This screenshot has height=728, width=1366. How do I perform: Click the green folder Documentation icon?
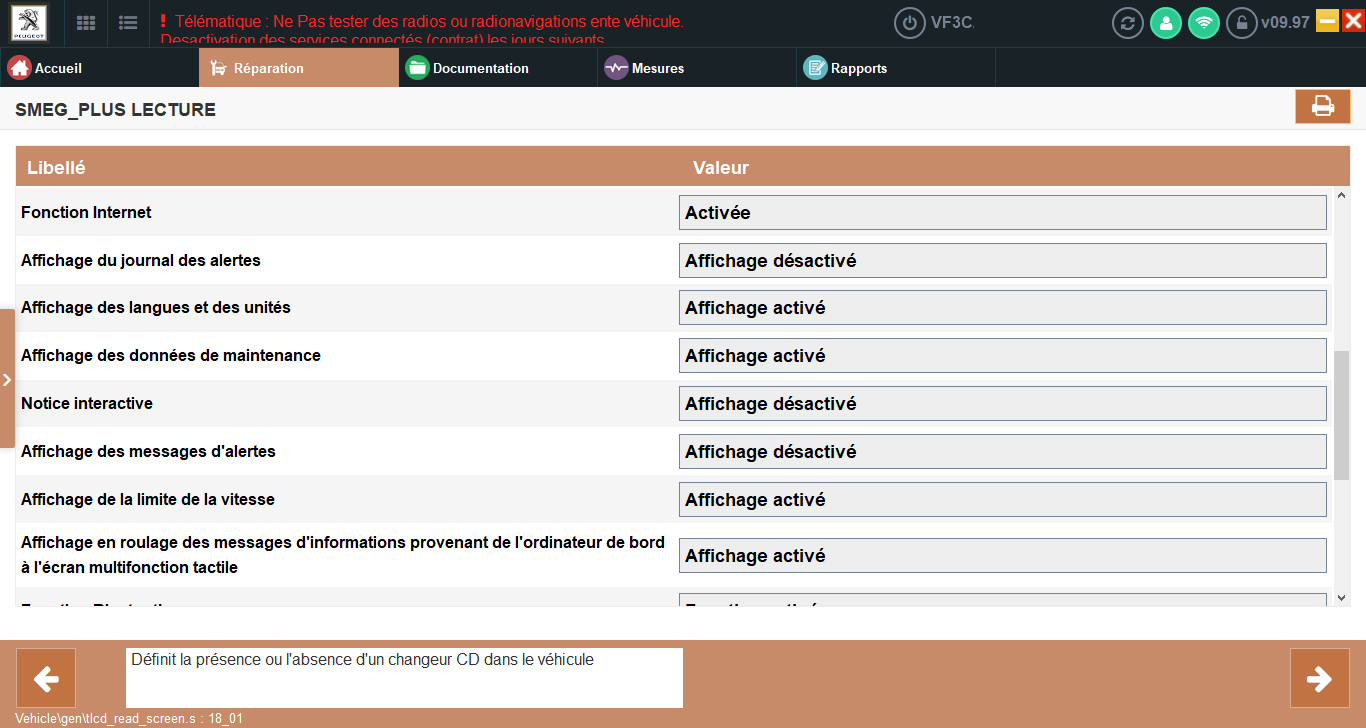[x=417, y=68]
